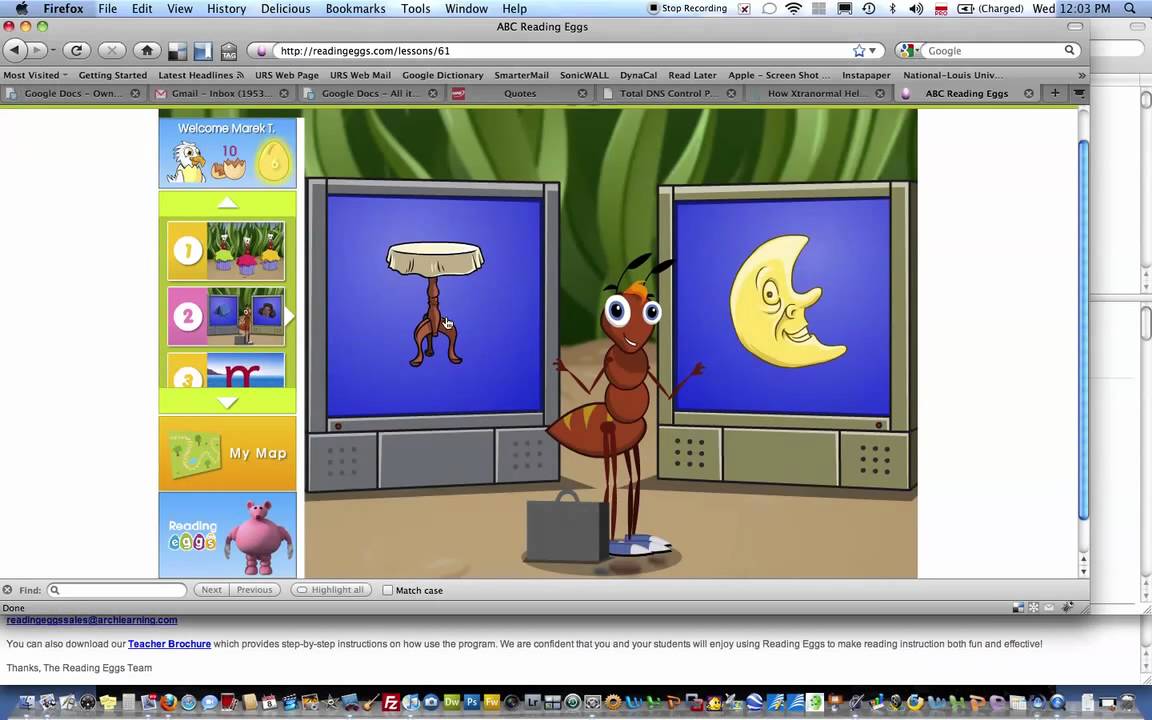This screenshot has height=720, width=1152.
Task: Click the egg site identity icon in address bar
Action: 261,51
